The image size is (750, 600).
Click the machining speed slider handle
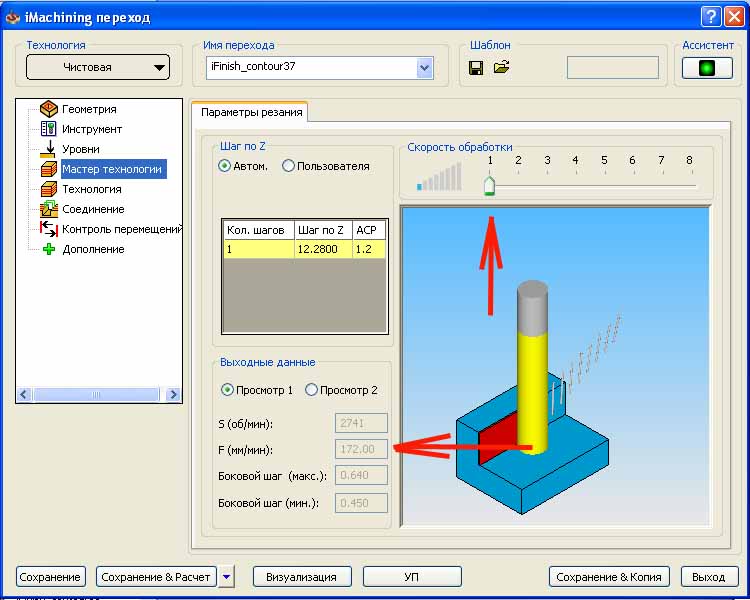[x=489, y=185]
